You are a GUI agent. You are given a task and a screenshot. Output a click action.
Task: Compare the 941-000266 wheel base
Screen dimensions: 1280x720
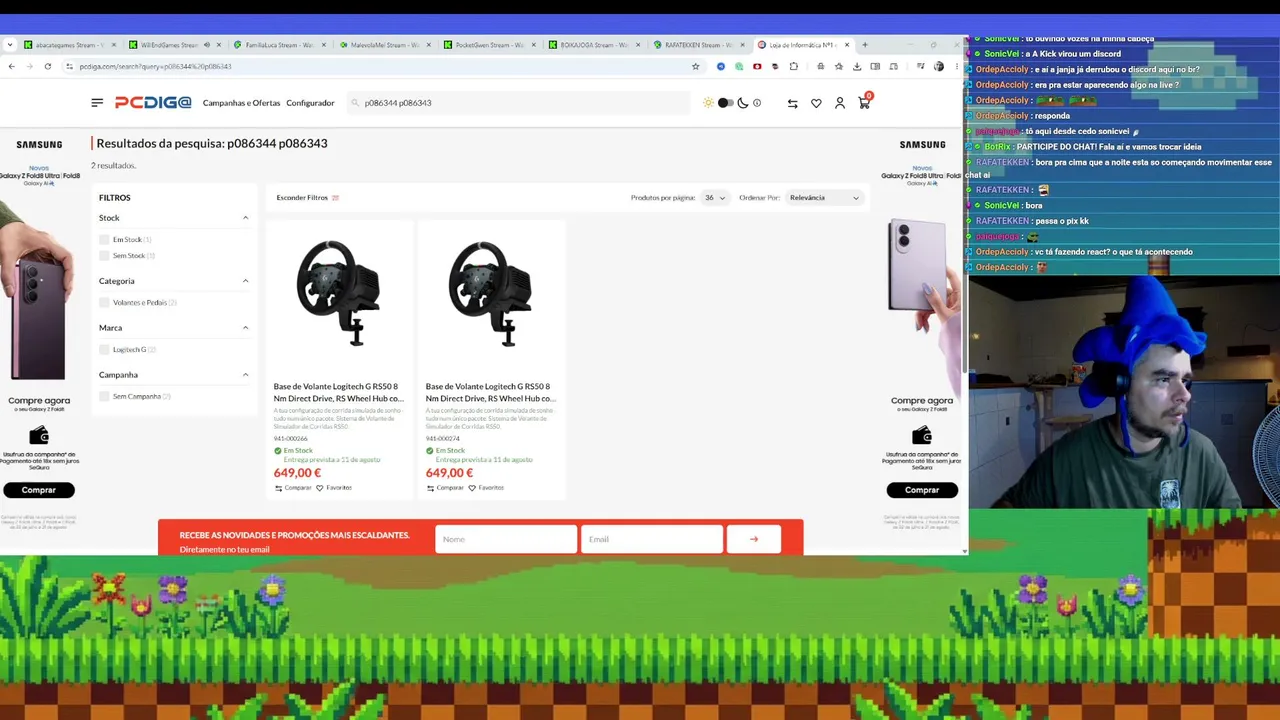tap(293, 488)
